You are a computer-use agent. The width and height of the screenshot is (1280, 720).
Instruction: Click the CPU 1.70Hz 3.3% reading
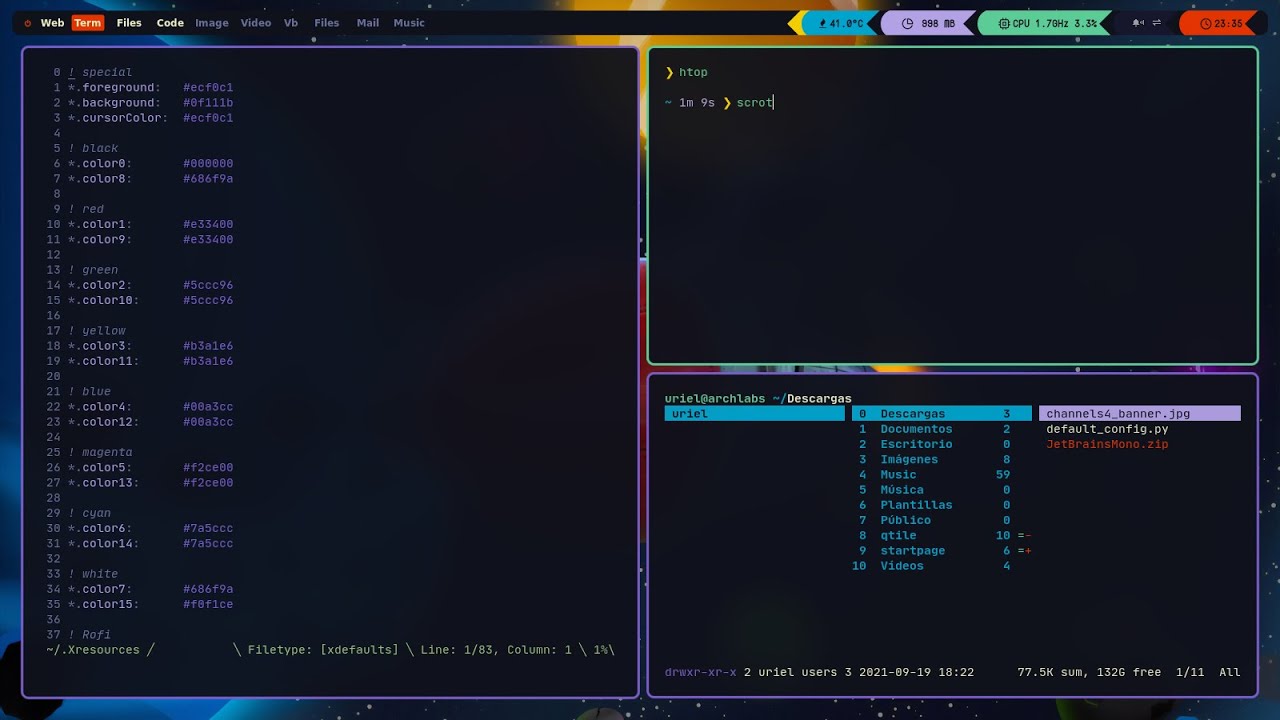1055,23
